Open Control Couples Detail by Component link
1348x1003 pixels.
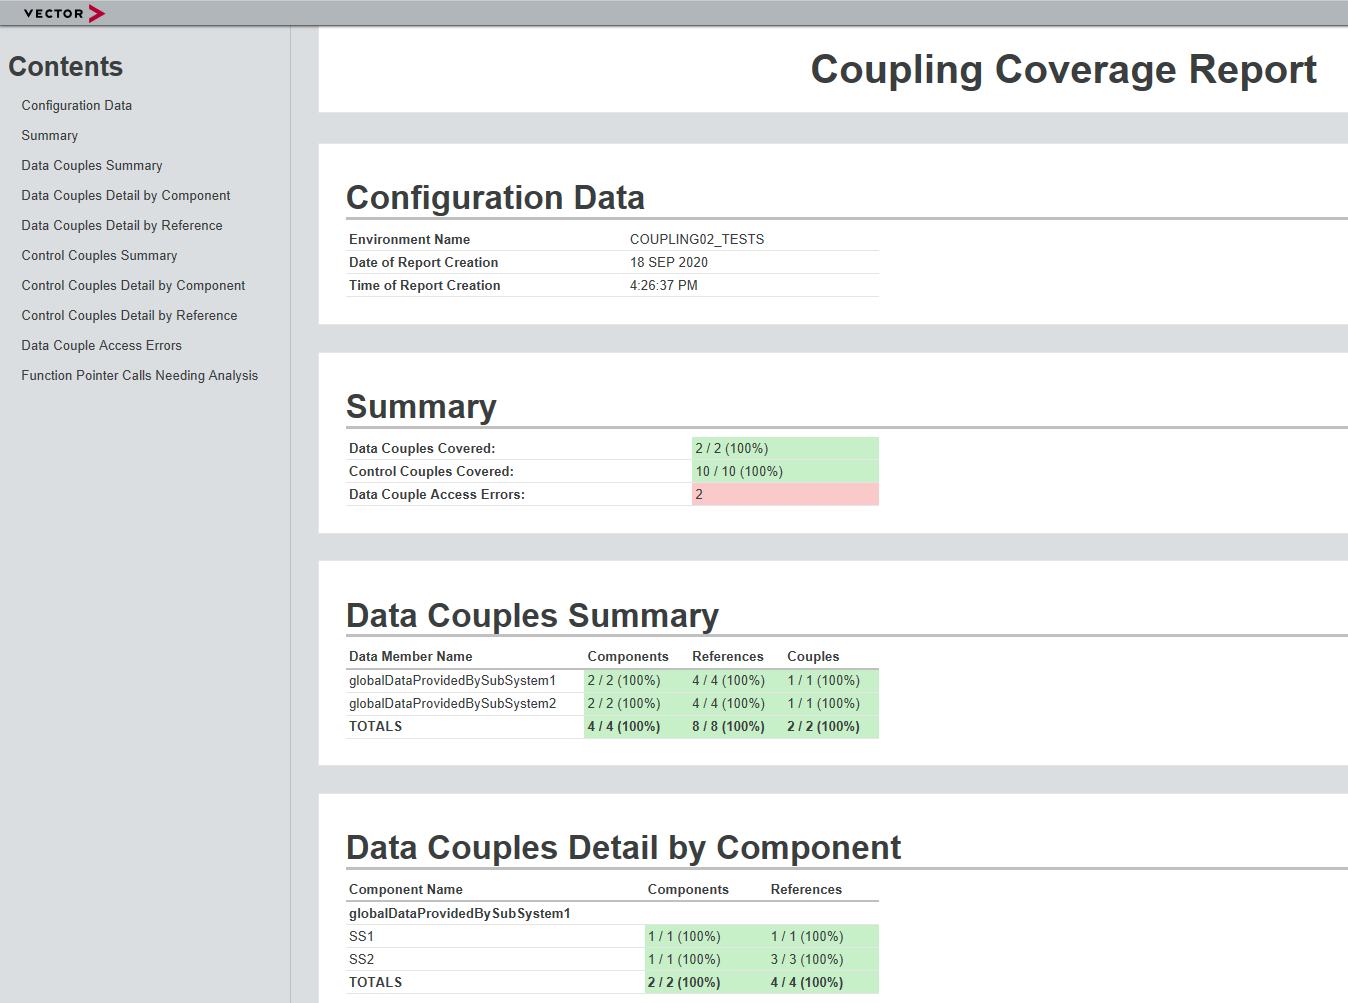(133, 285)
